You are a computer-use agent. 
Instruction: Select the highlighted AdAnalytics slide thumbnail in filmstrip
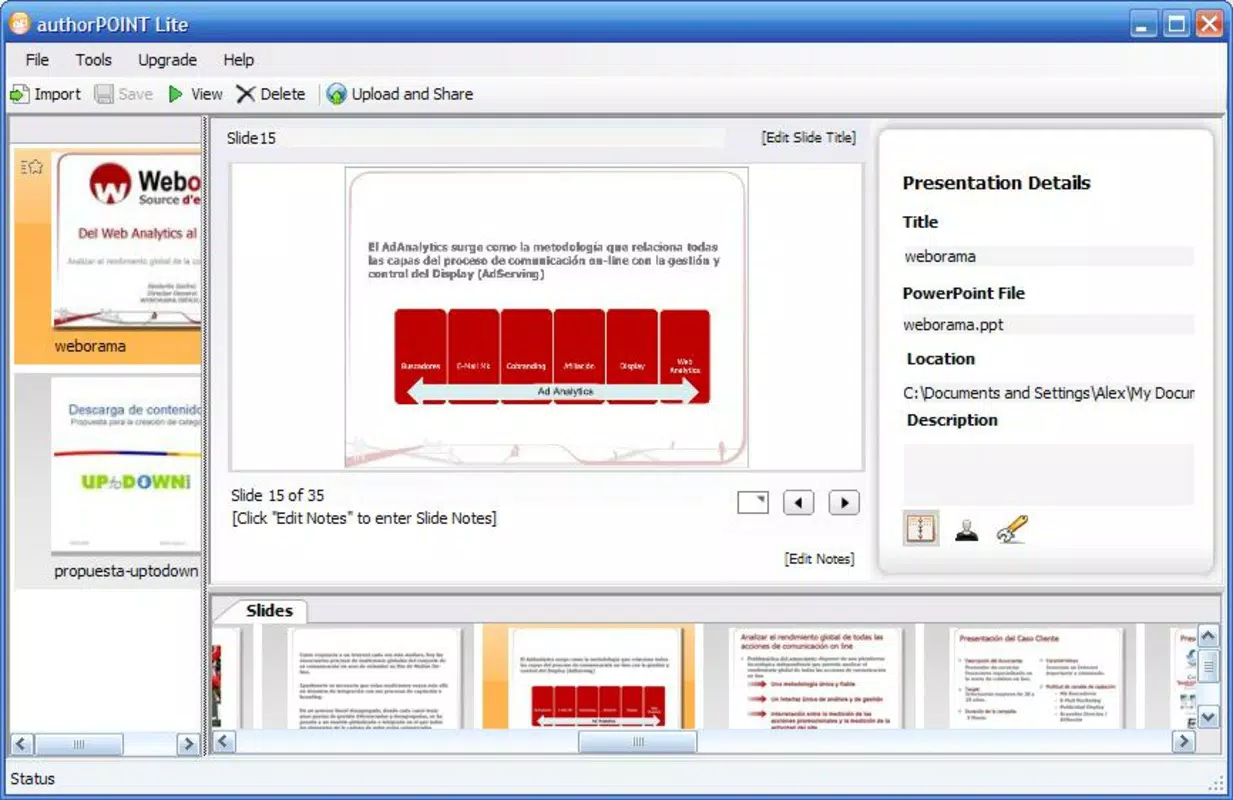click(x=589, y=678)
